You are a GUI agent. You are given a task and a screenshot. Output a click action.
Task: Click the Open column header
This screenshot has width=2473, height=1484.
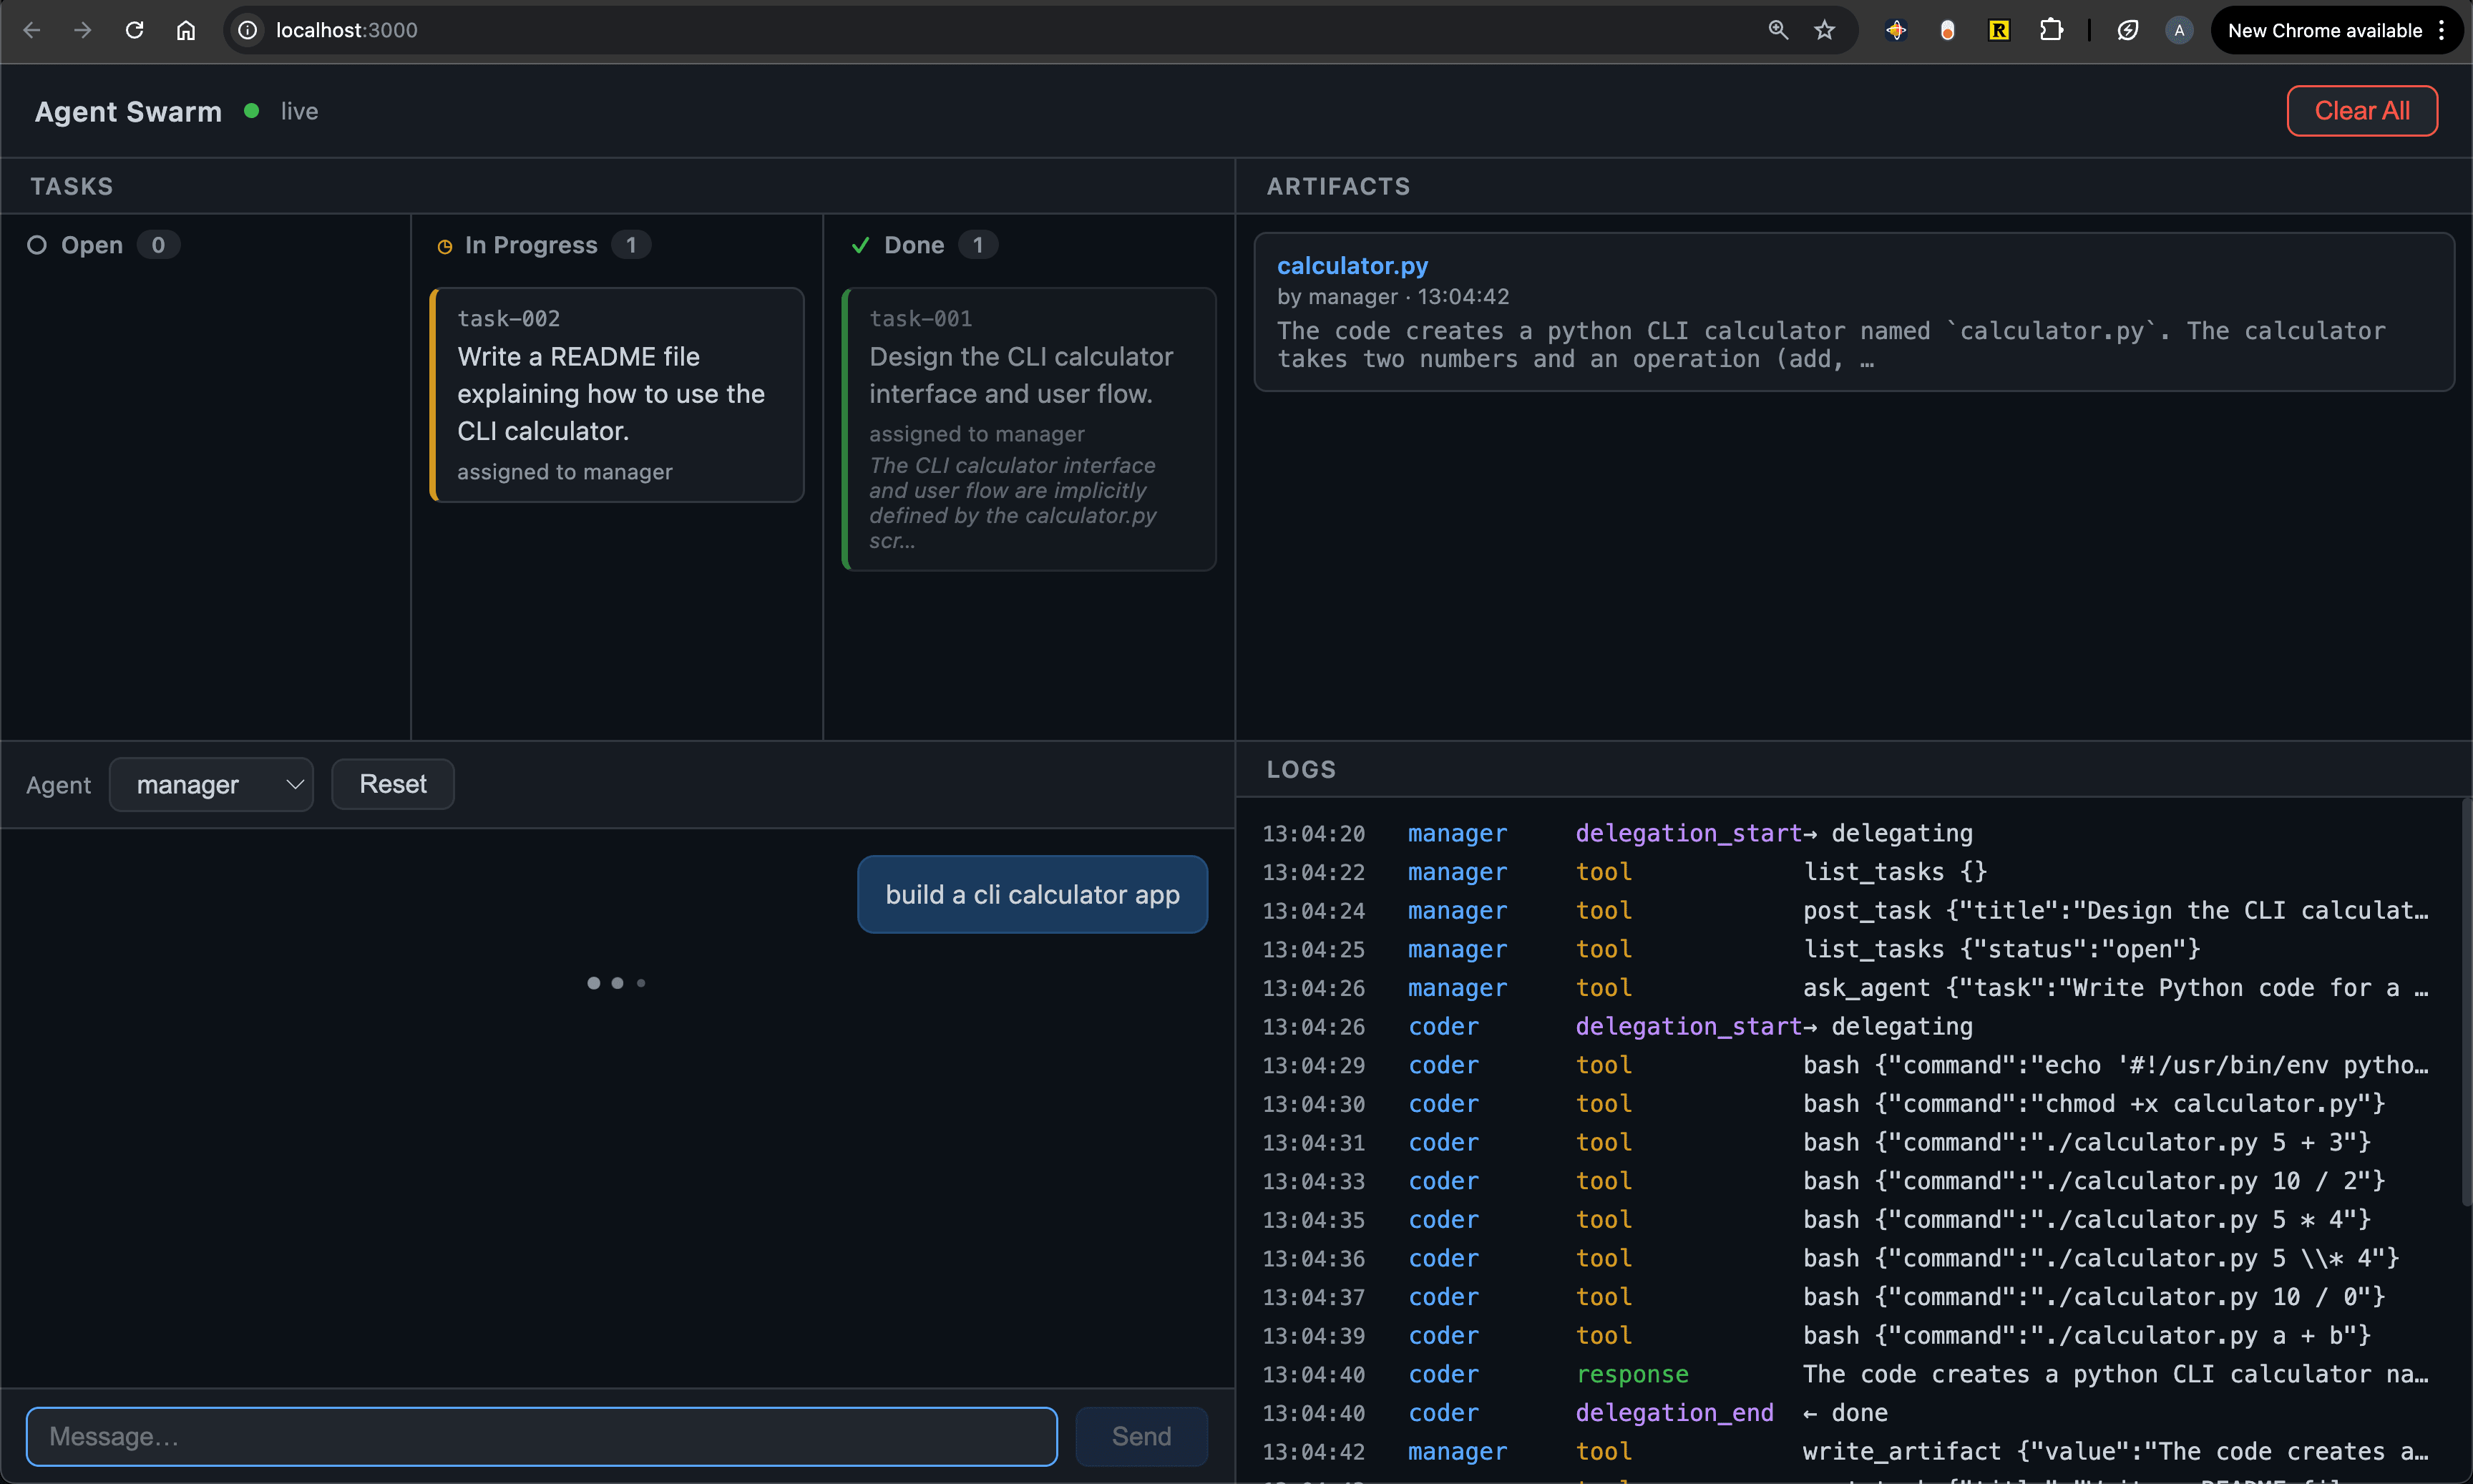[92, 245]
